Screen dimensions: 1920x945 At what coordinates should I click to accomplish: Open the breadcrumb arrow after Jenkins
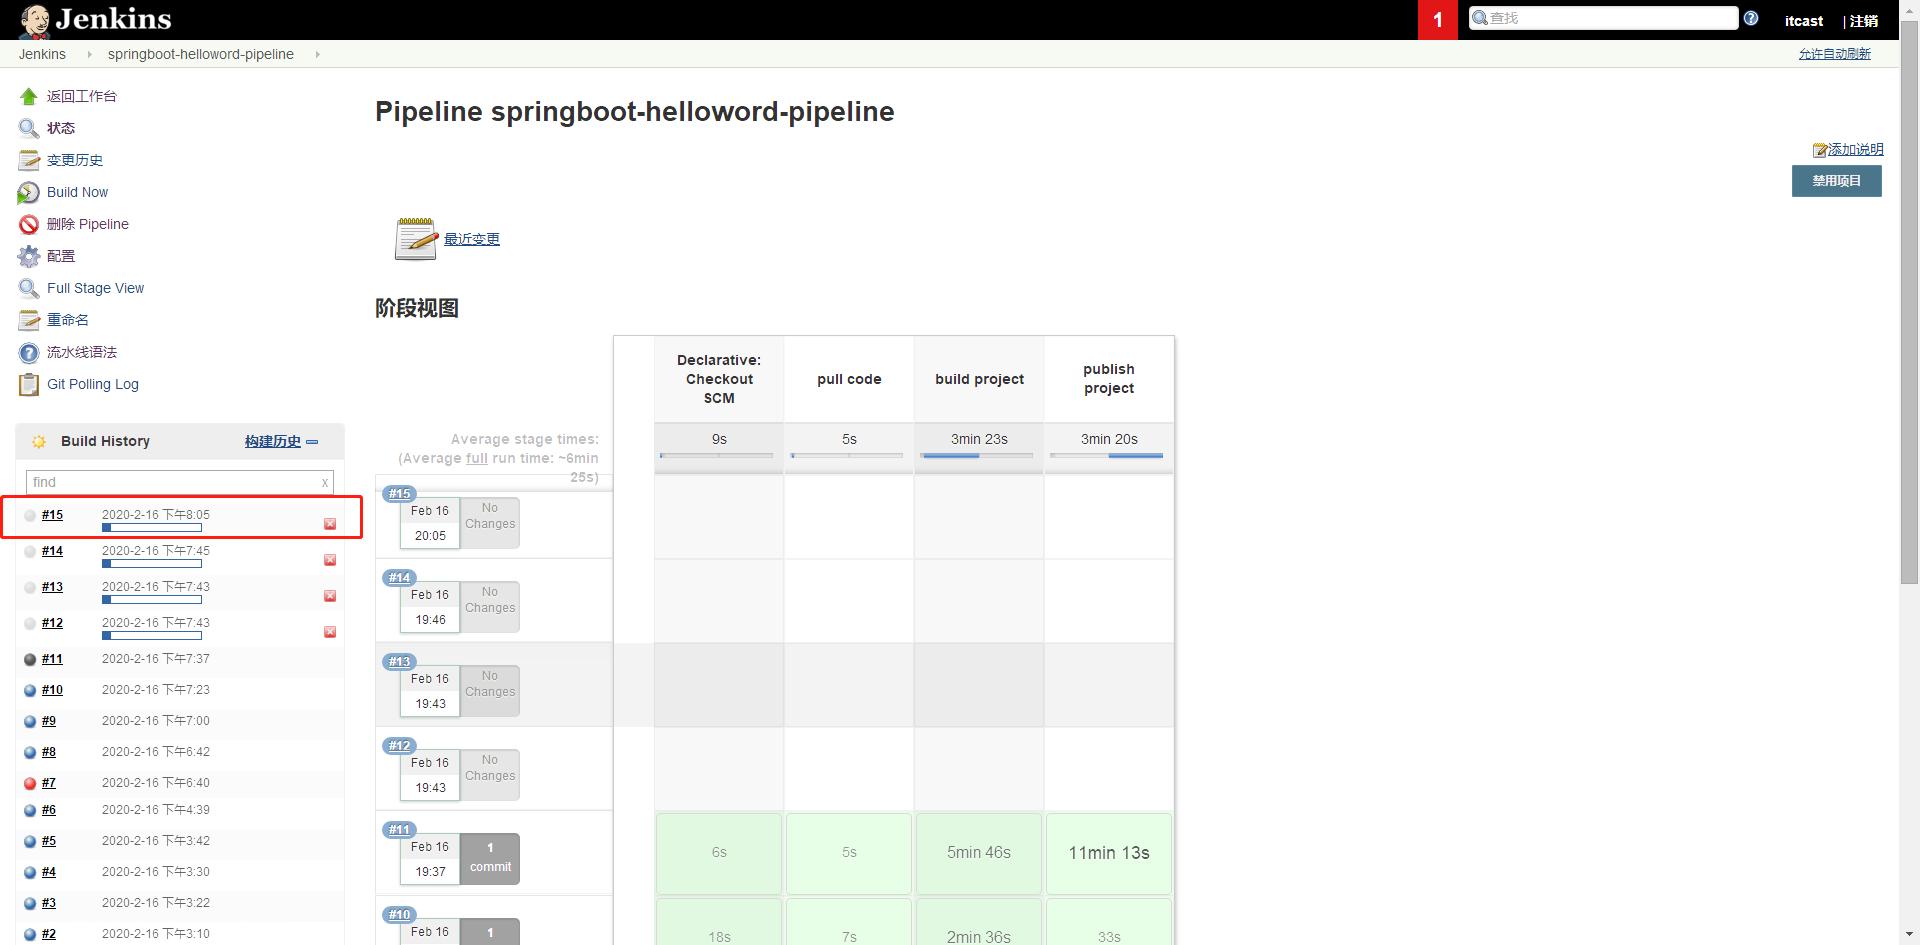[x=89, y=55]
